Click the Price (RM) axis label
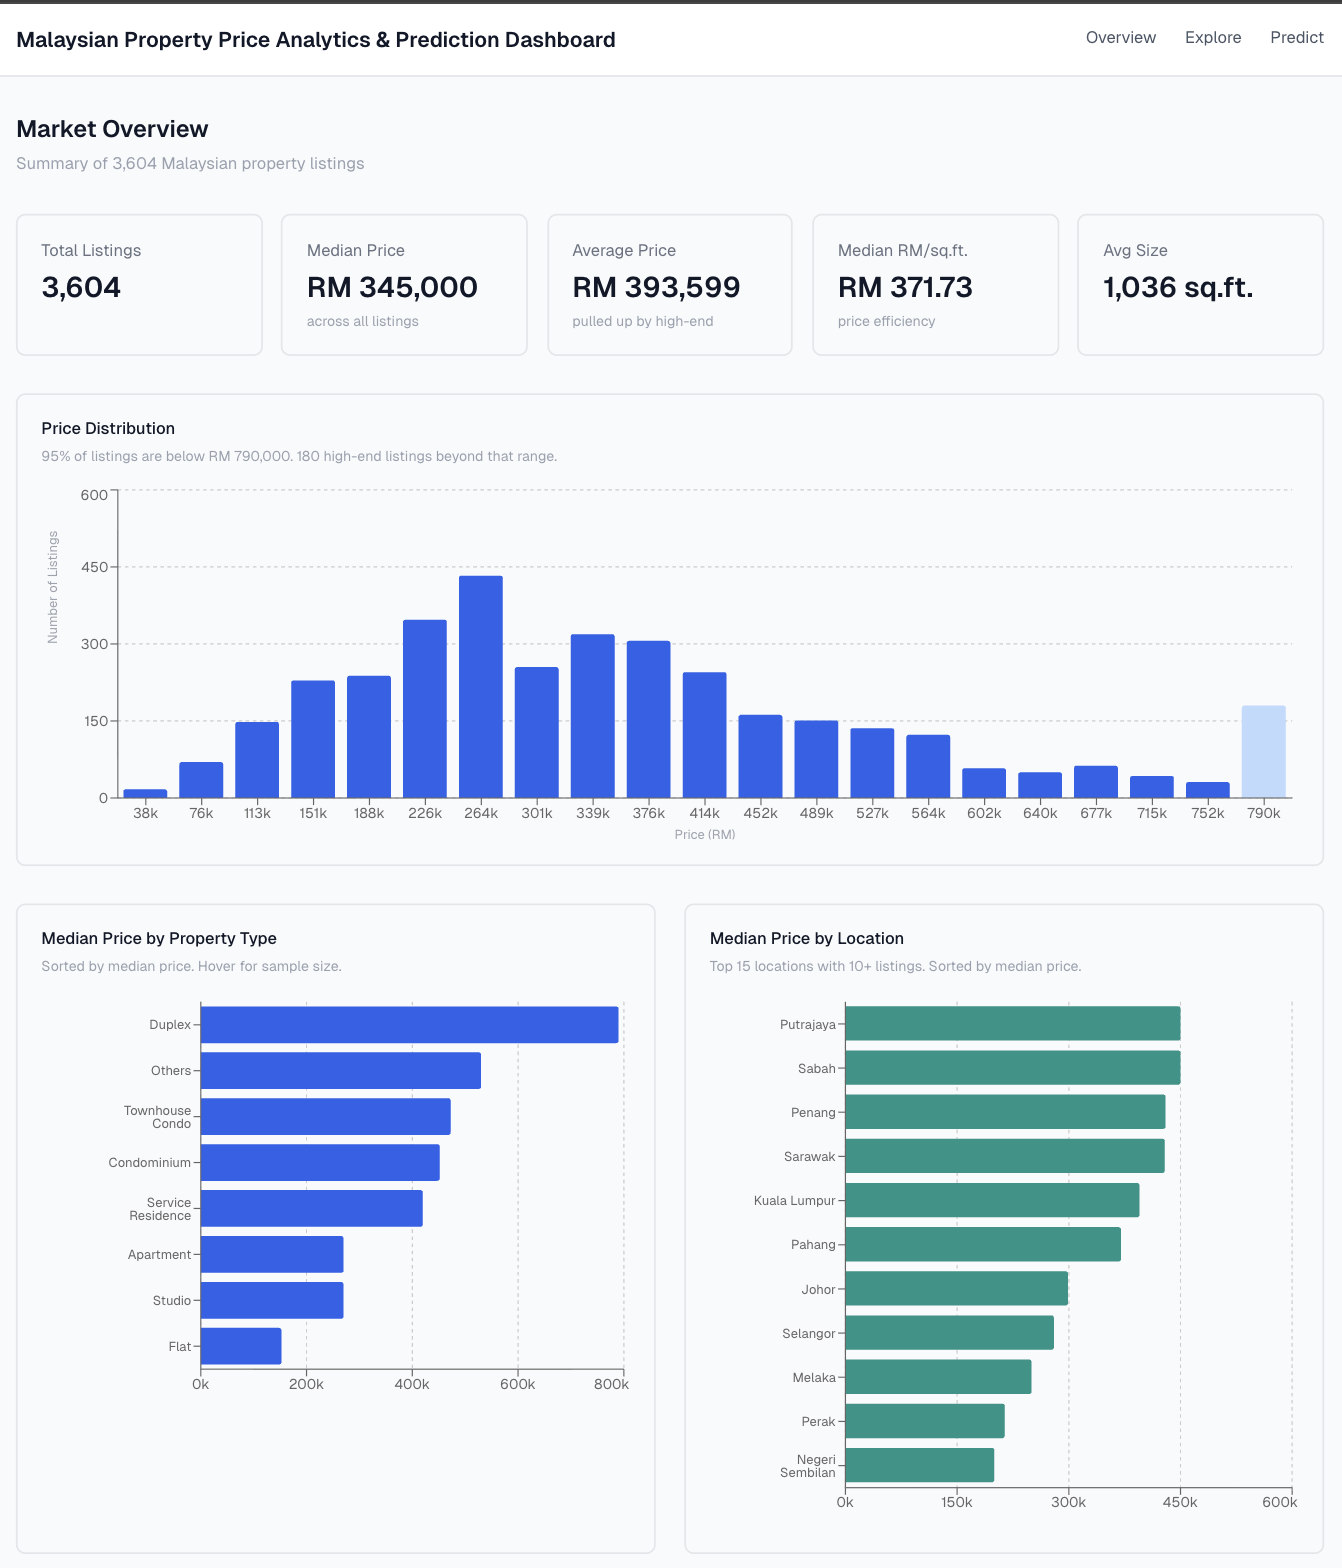Viewport: 1342px width, 1568px height. click(705, 834)
